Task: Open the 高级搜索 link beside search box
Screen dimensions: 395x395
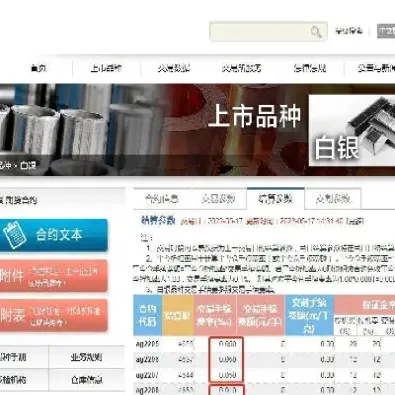Action: pyautogui.click(x=349, y=31)
